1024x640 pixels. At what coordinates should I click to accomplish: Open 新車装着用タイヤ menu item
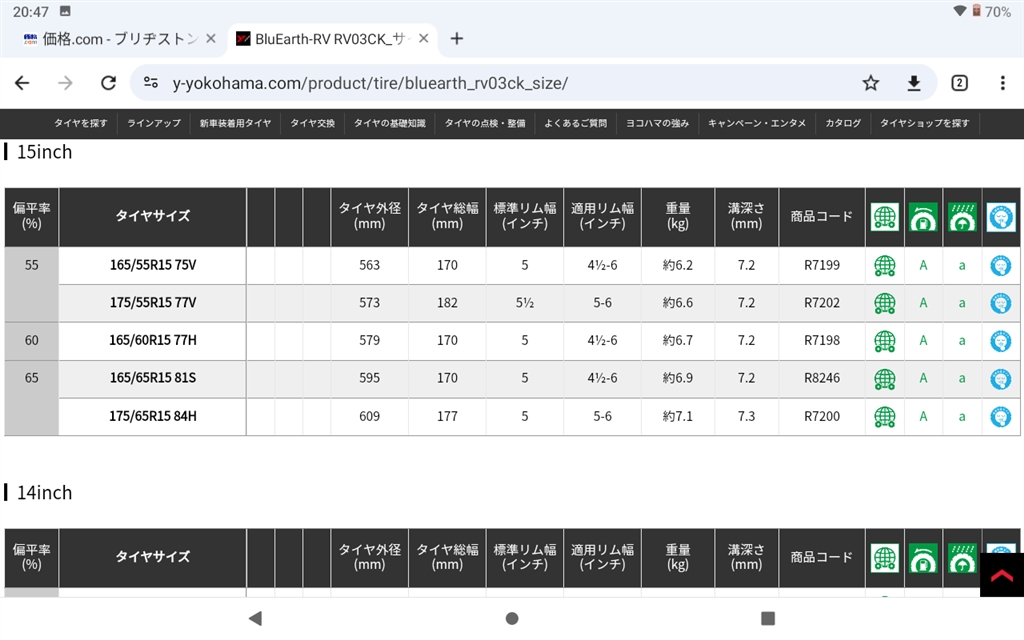click(235, 123)
